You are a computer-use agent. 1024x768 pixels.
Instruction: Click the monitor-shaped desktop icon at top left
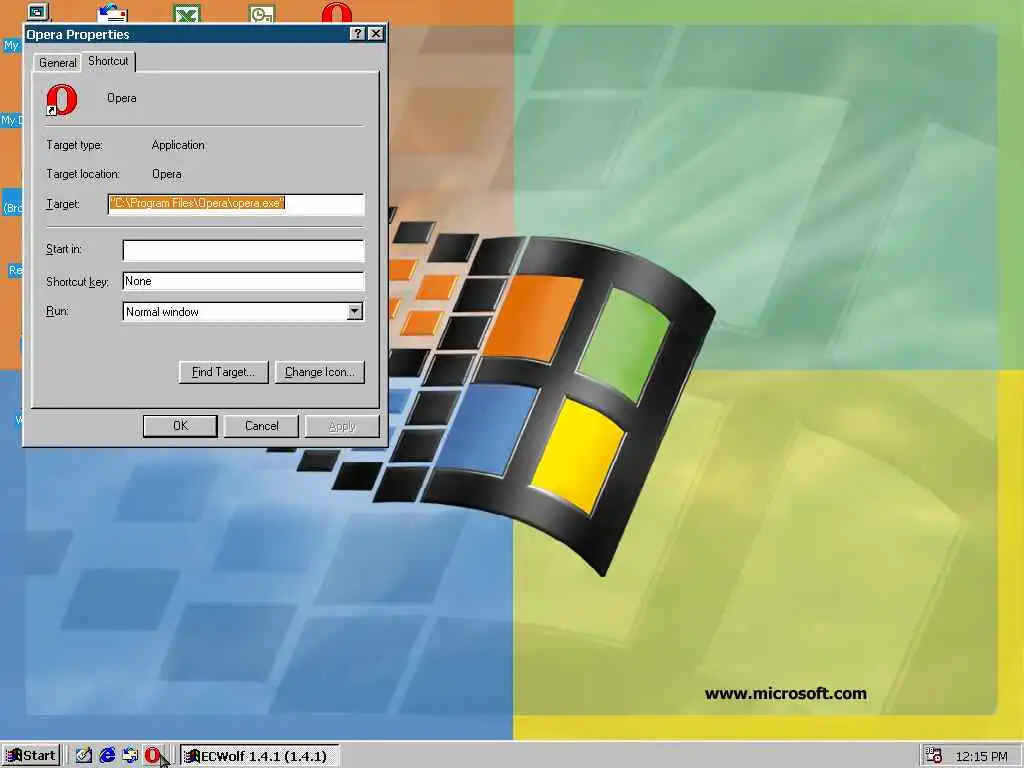pyautogui.click(x=38, y=11)
